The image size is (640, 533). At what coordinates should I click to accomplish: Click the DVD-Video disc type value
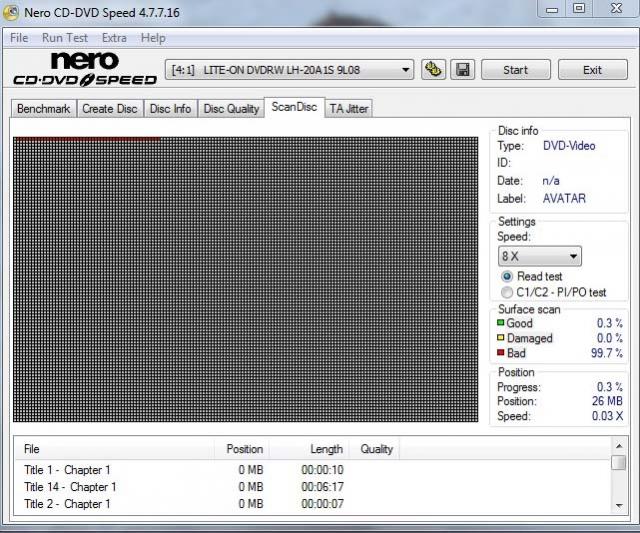569,146
